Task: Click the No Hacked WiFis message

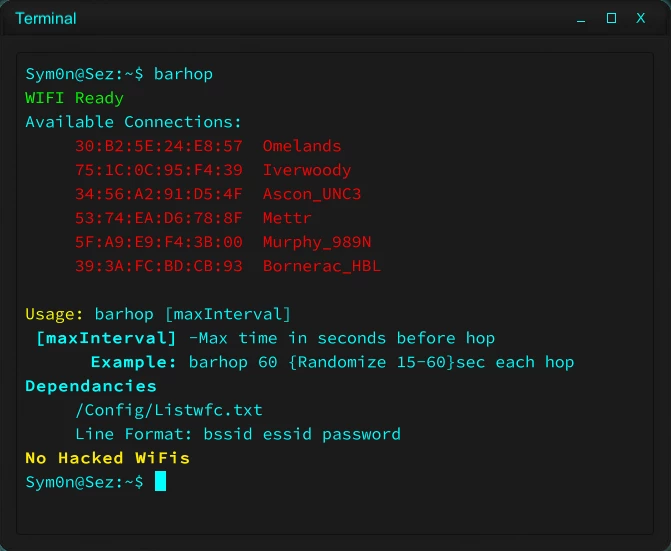Action: [107, 458]
